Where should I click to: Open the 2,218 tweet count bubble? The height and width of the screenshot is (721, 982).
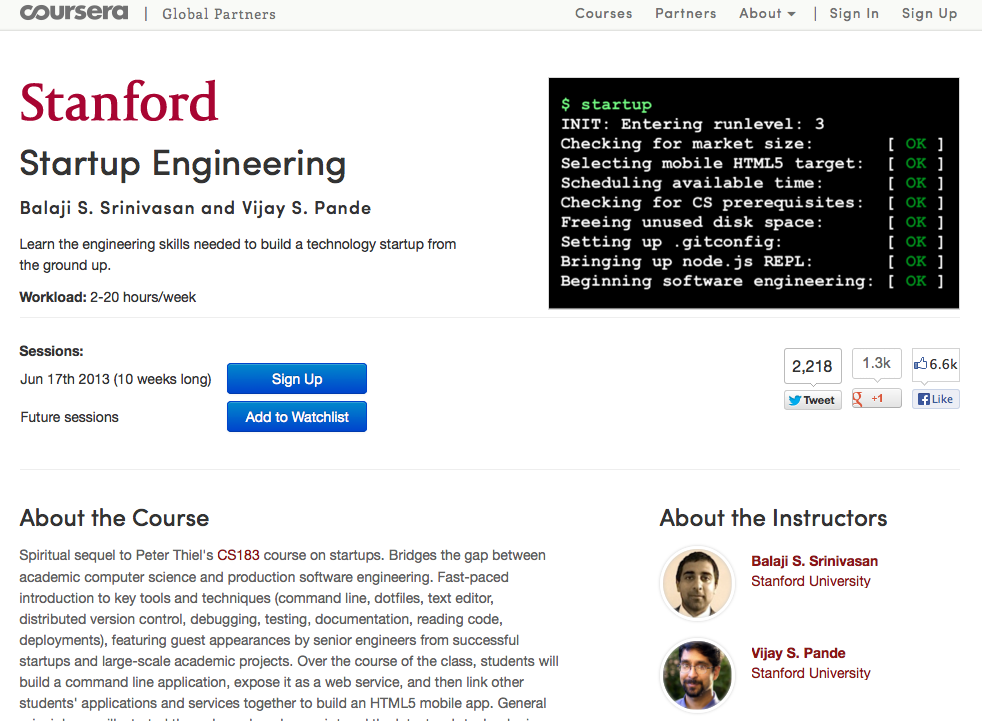click(x=812, y=366)
